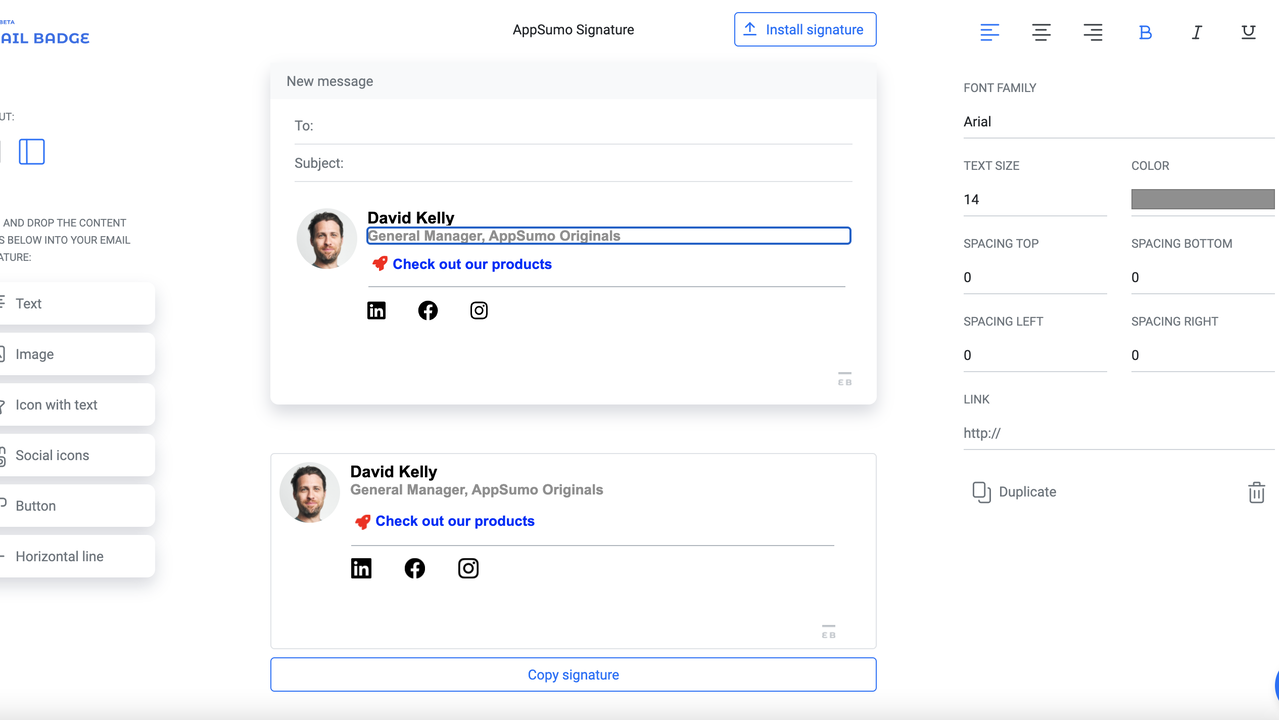
Task: Click Install signature button
Action: [805, 30]
